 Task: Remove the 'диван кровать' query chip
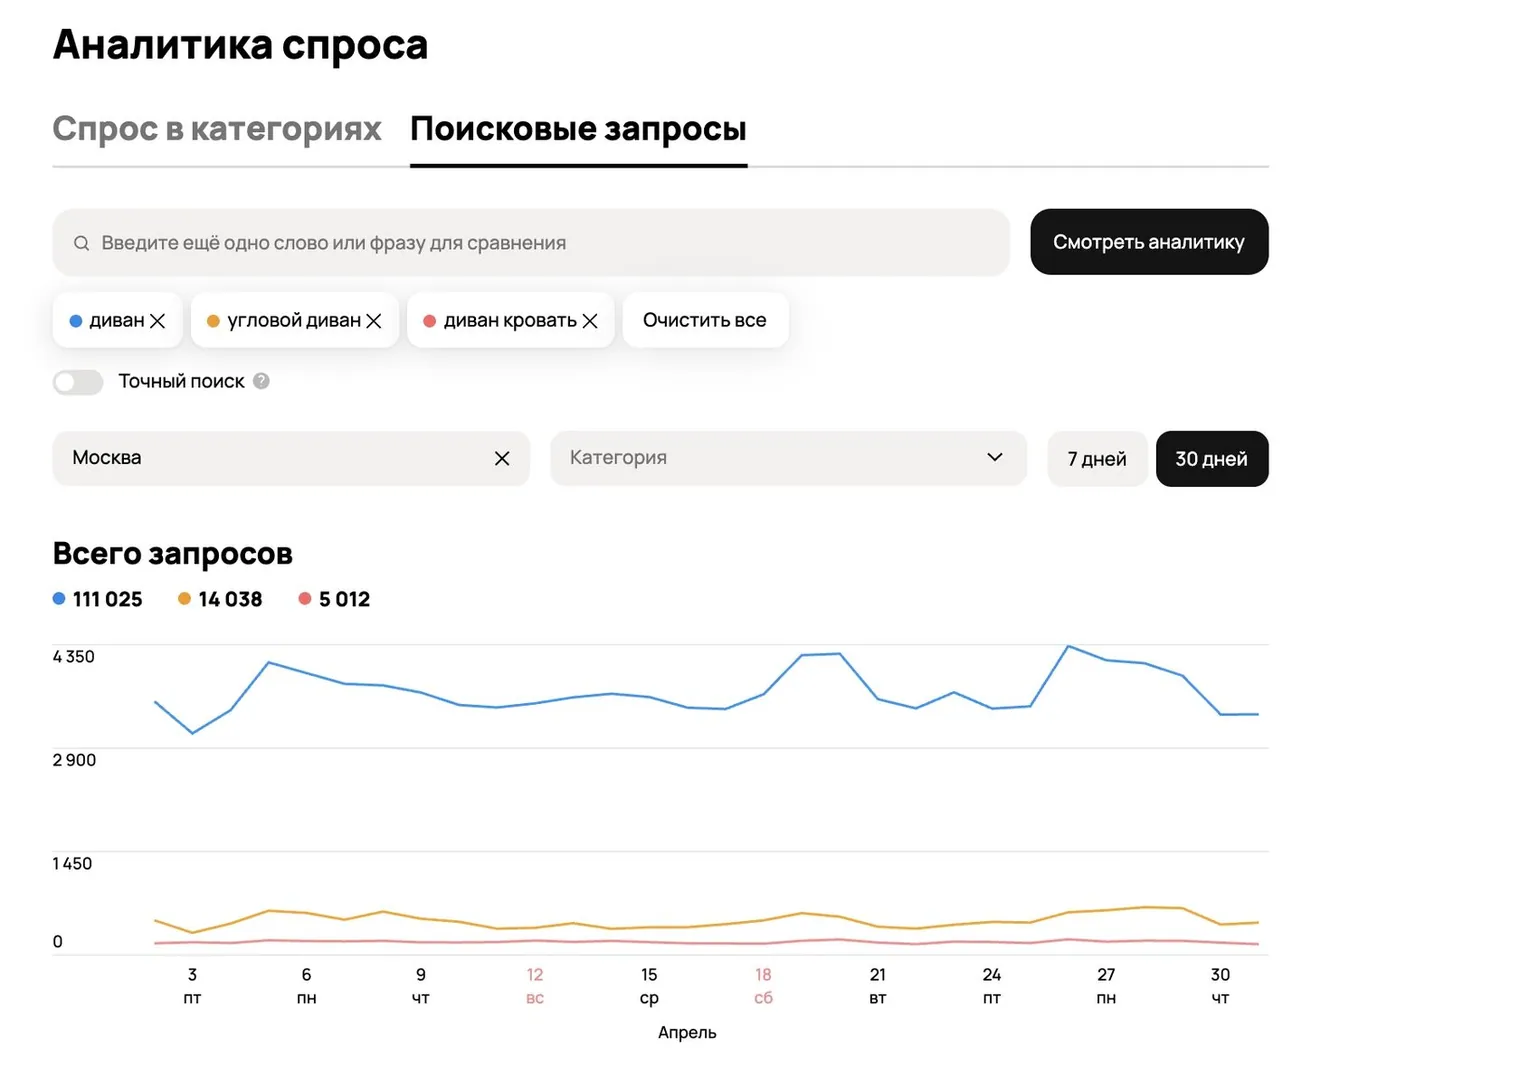(x=590, y=321)
